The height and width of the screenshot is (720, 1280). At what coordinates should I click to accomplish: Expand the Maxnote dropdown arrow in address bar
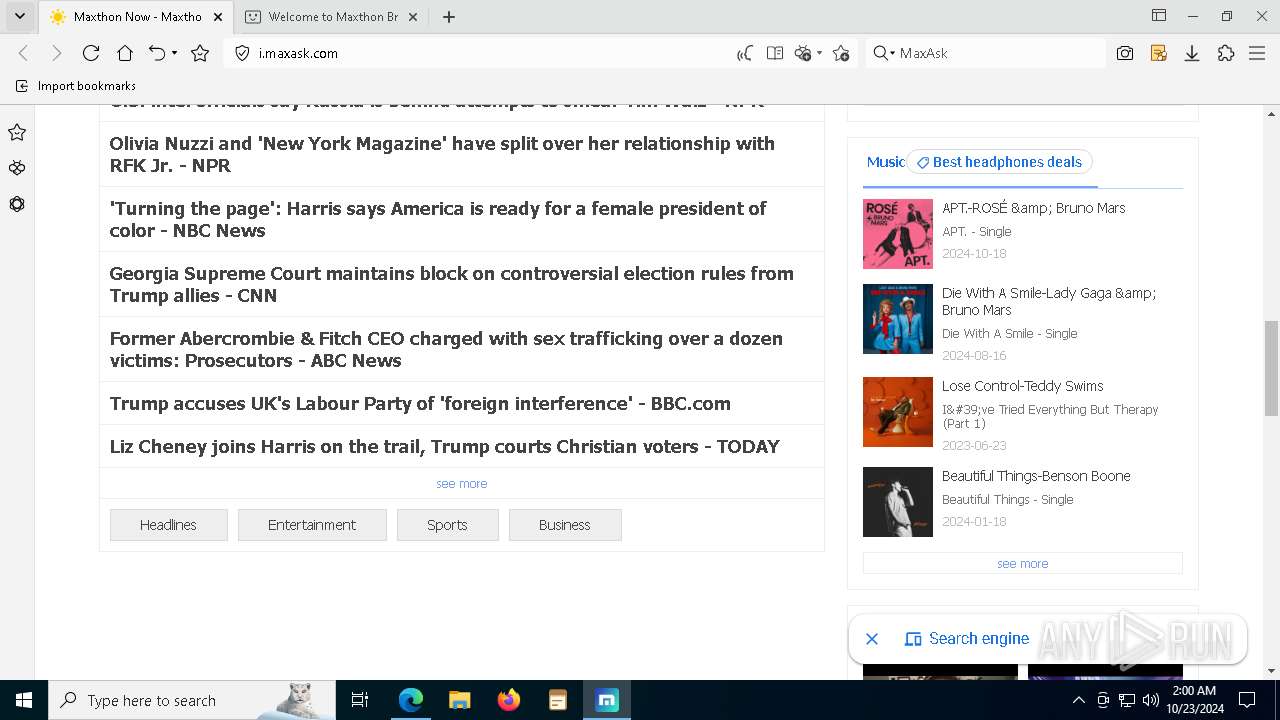[x=819, y=53]
